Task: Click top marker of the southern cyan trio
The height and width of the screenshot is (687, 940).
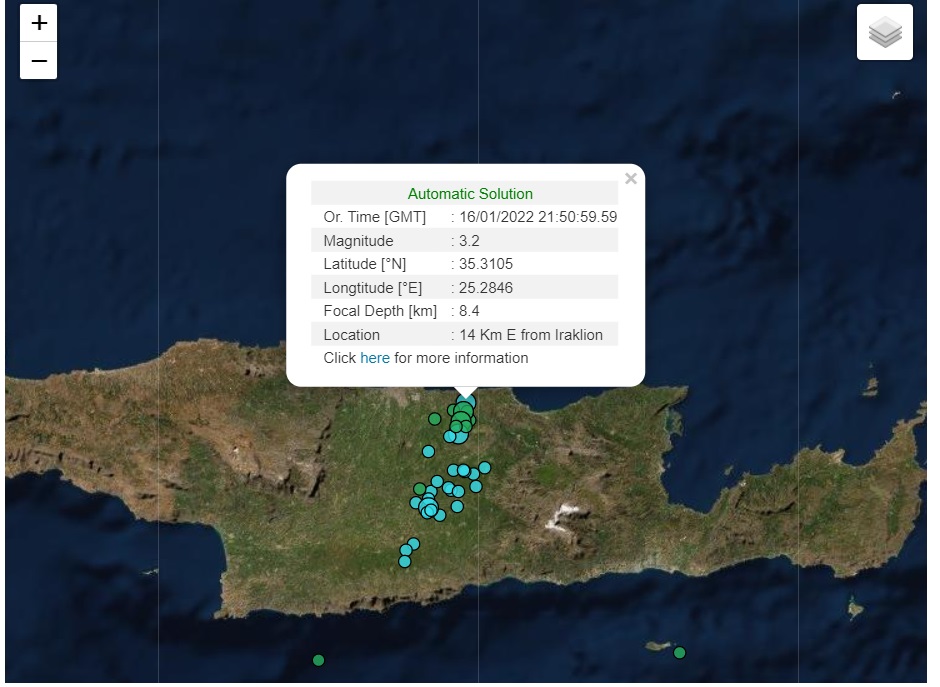Action: click(x=413, y=543)
